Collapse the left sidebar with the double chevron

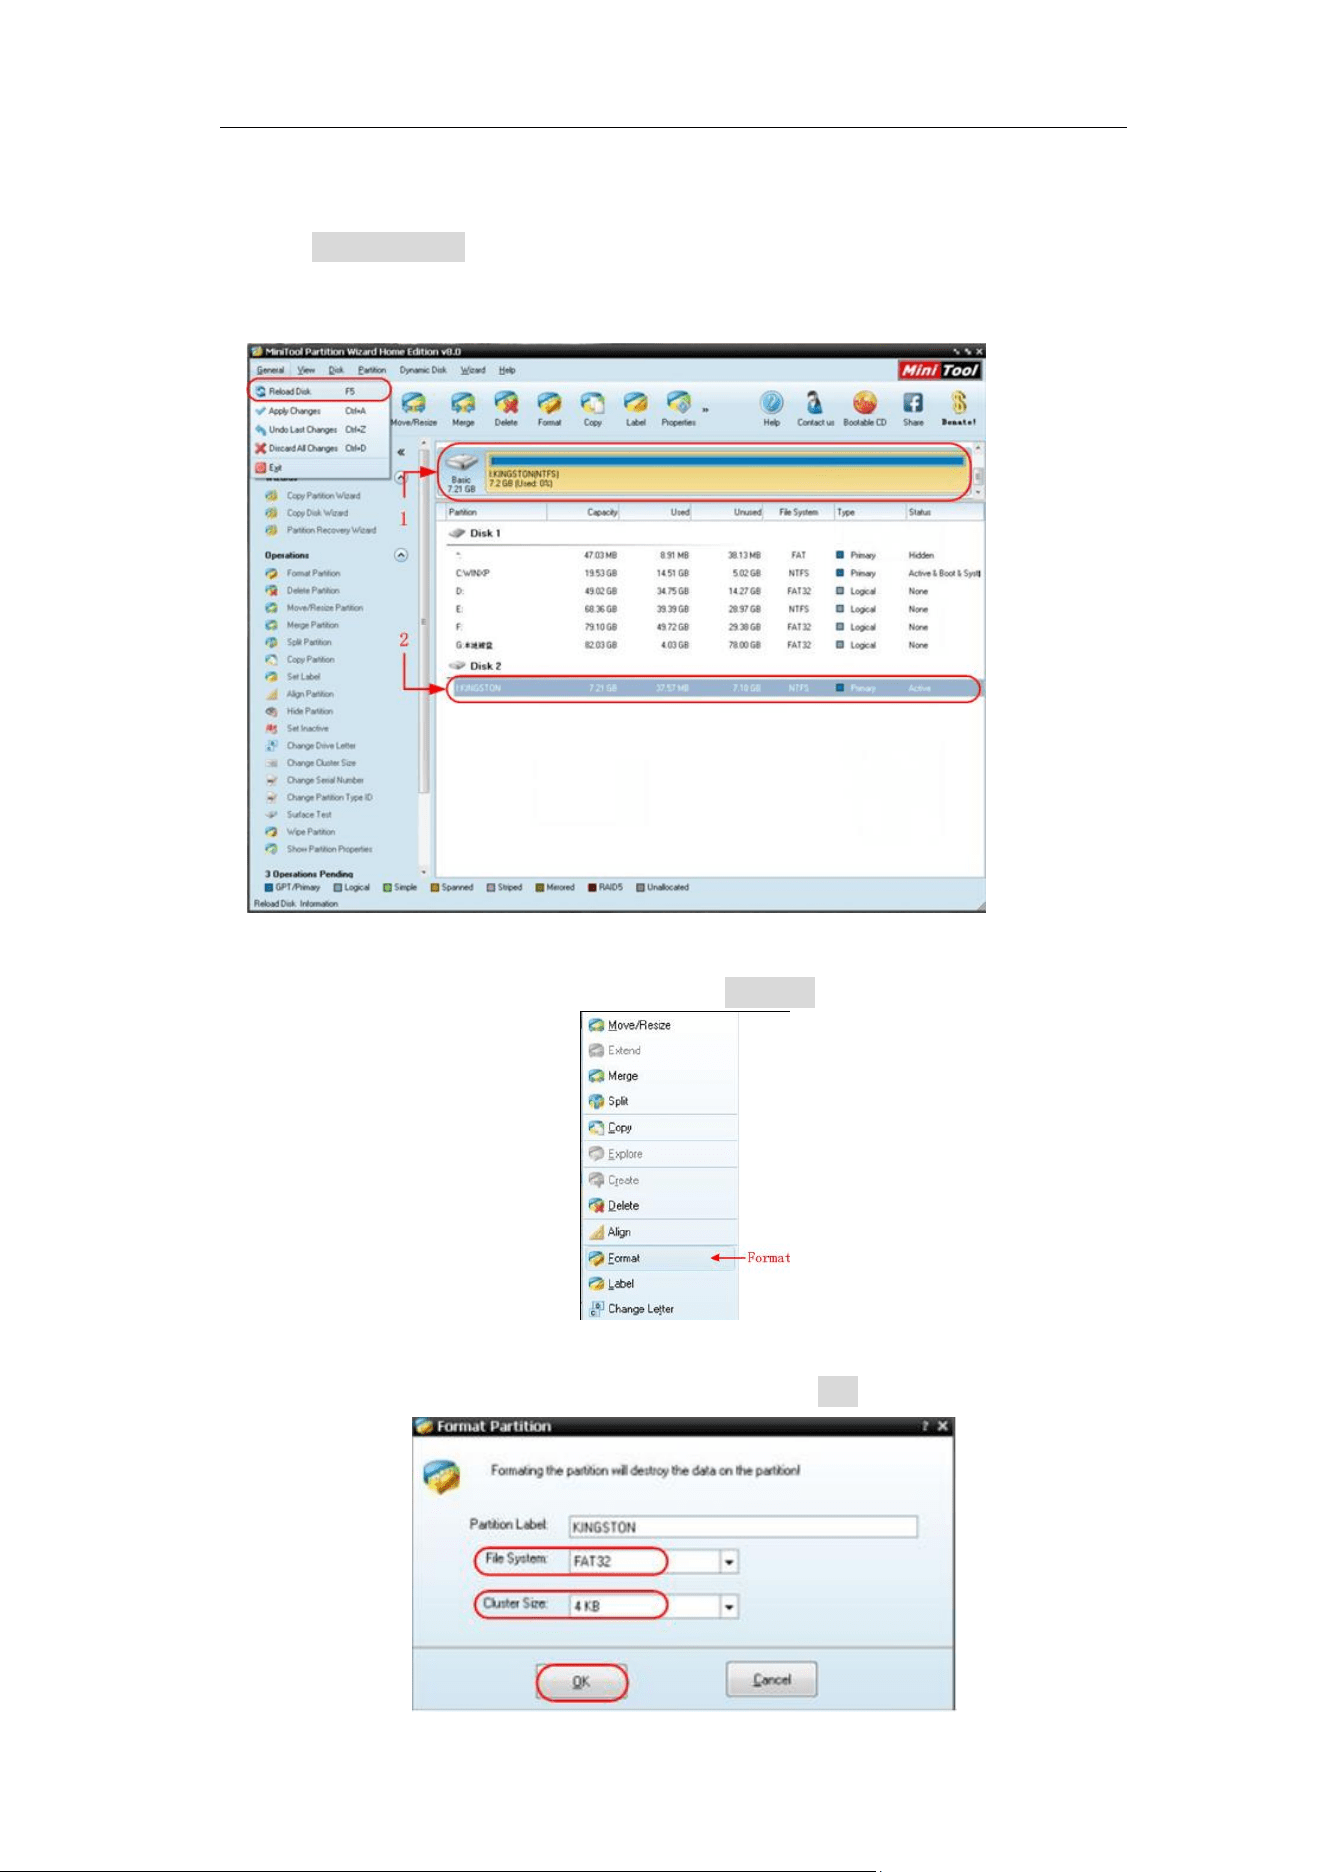(401, 452)
